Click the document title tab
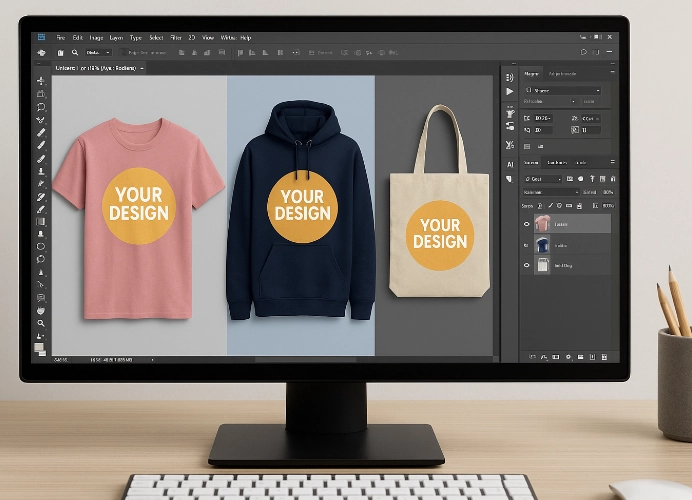 95,68
